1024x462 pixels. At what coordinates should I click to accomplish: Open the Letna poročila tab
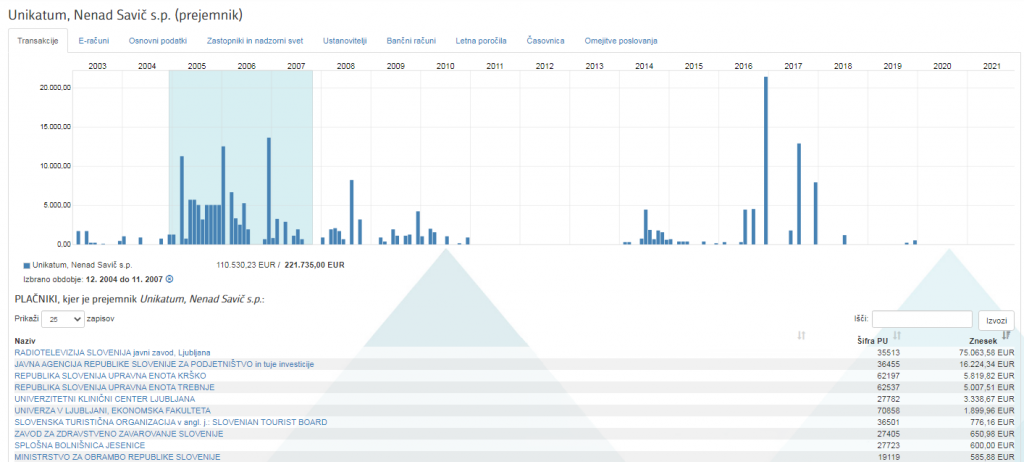point(482,41)
